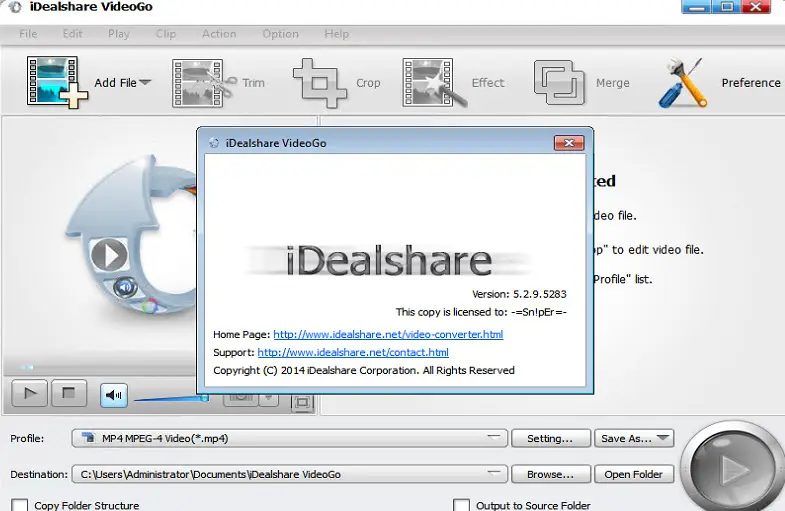Screen dimensions: 785x511
Task: Close the iDealshare VideoGo about dialog
Action: (x=569, y=143)
